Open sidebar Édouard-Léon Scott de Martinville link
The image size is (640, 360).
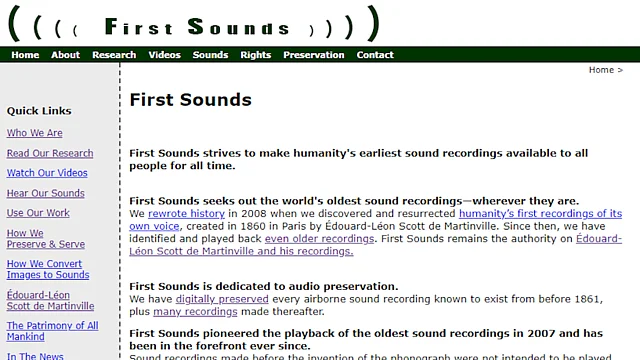tap(50, 300)
